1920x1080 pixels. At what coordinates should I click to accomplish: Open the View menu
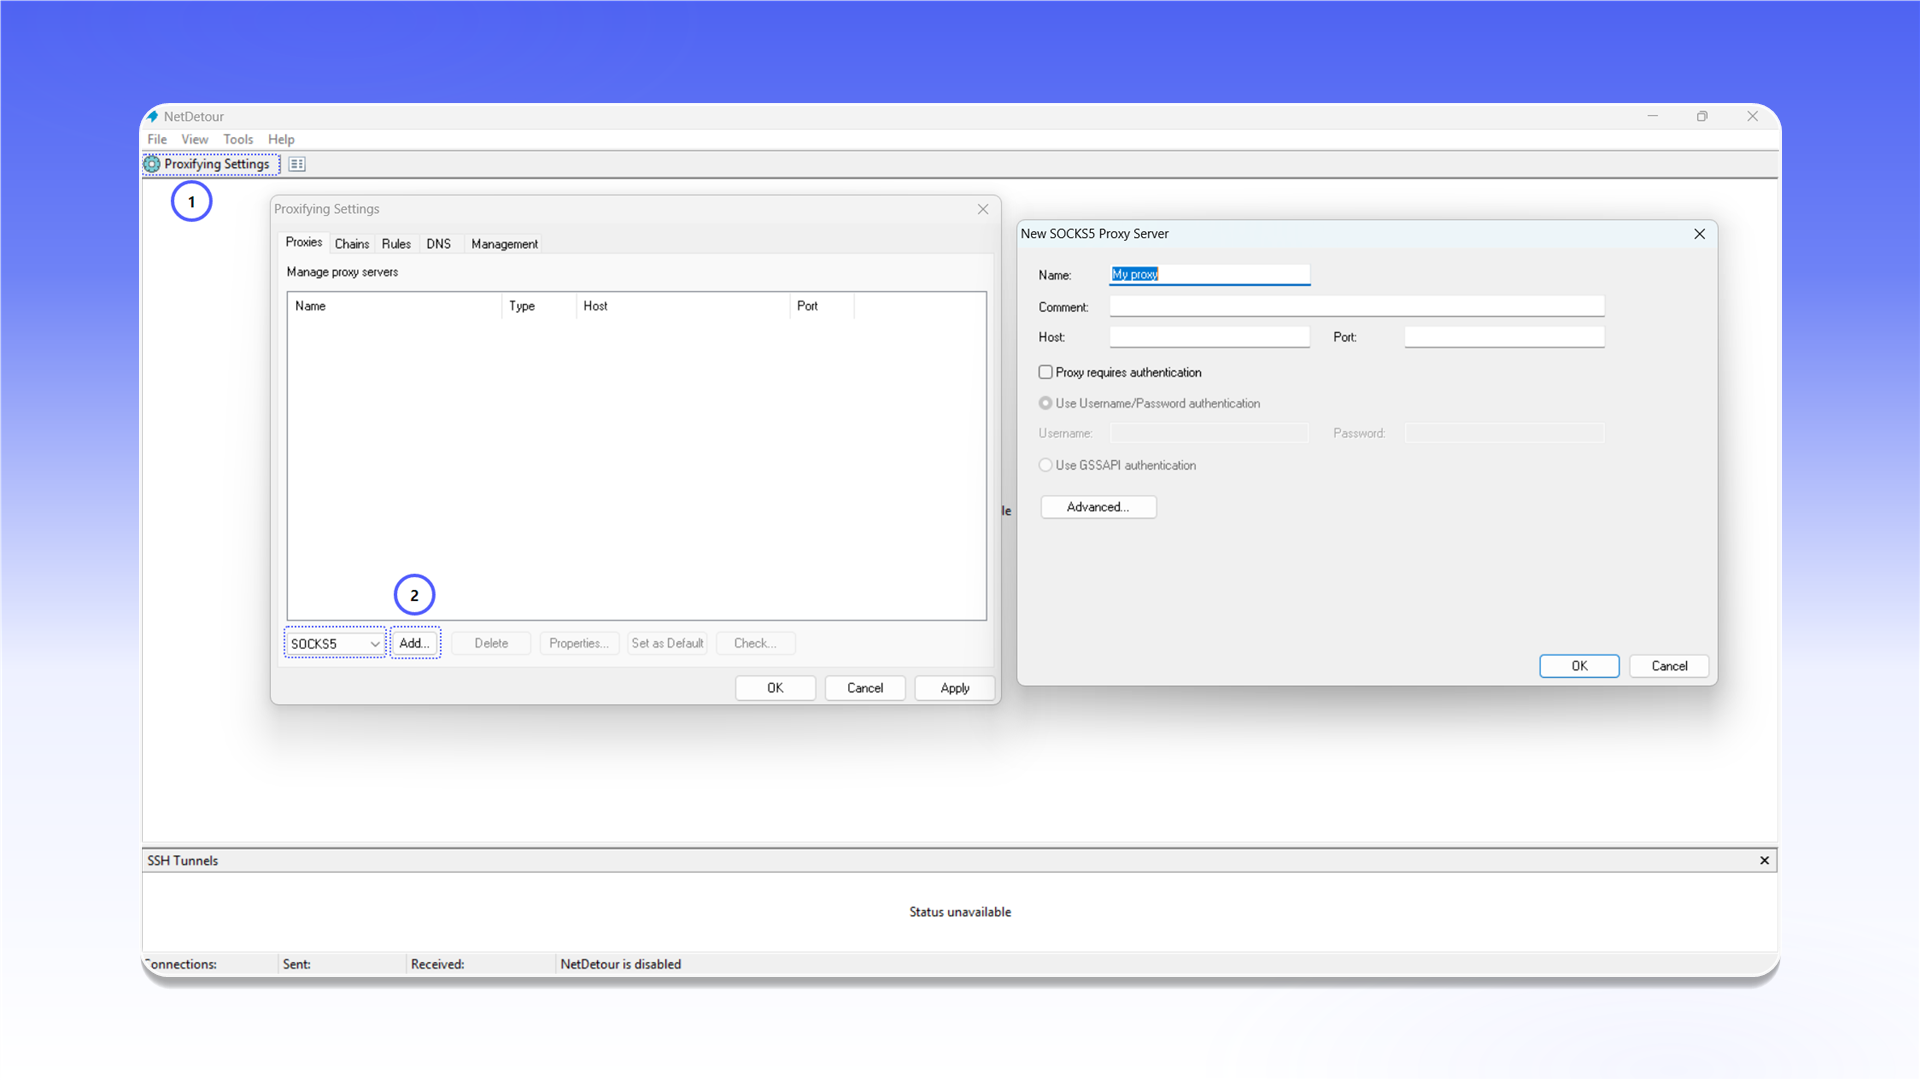195,139
